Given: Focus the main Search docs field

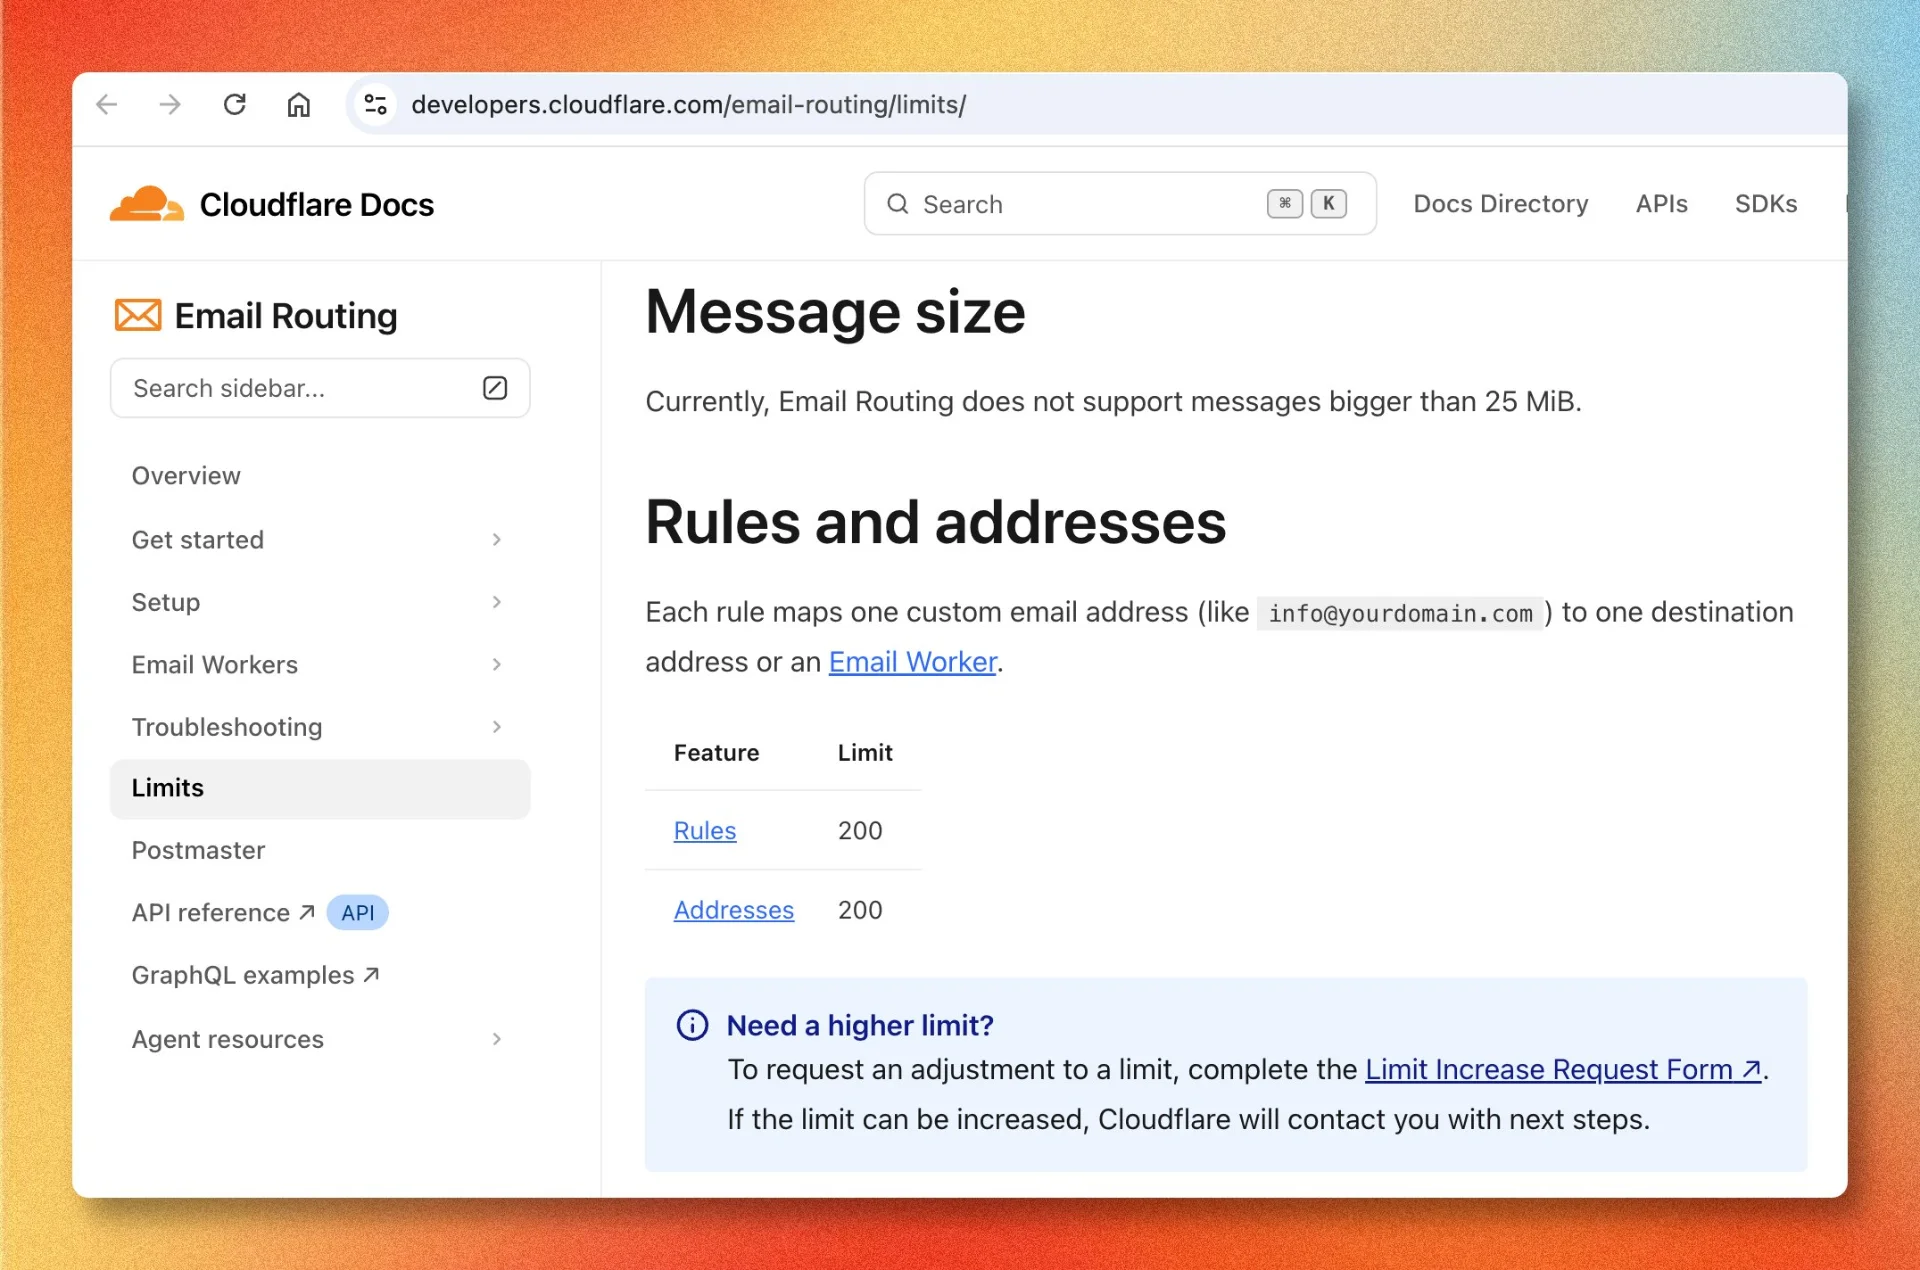Looking at the screenshot, I should pyautogui.click(x=1120, y=204).
